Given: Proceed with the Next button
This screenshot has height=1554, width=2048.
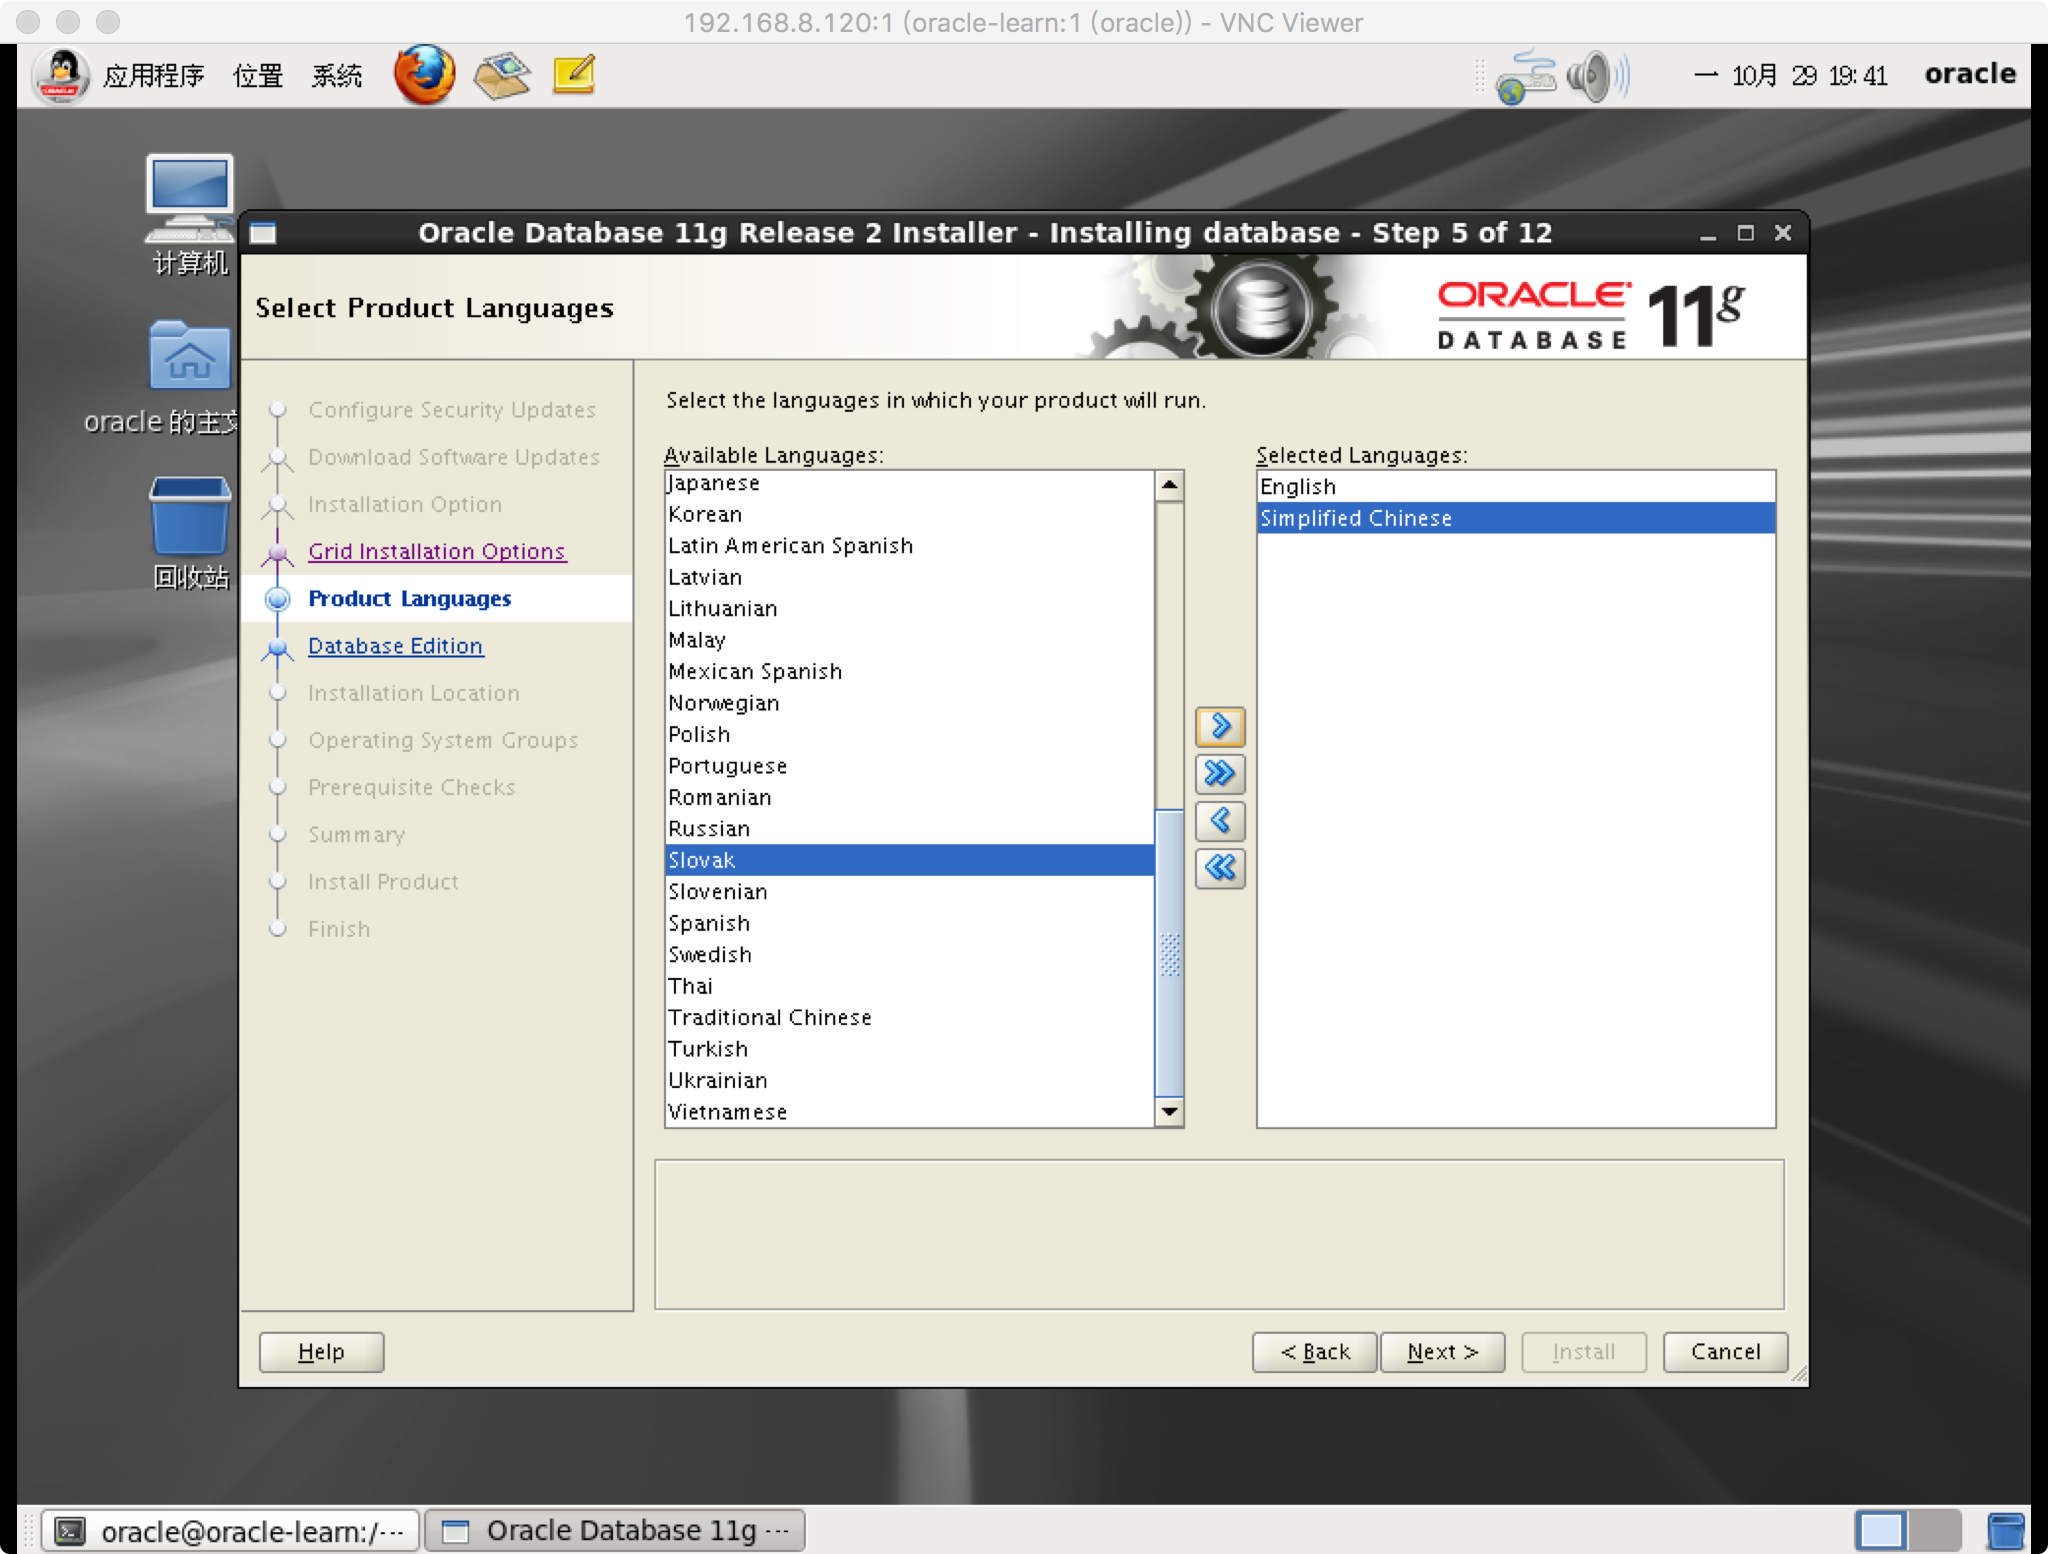Looking at the screenshot, I should point(1442,1352).
